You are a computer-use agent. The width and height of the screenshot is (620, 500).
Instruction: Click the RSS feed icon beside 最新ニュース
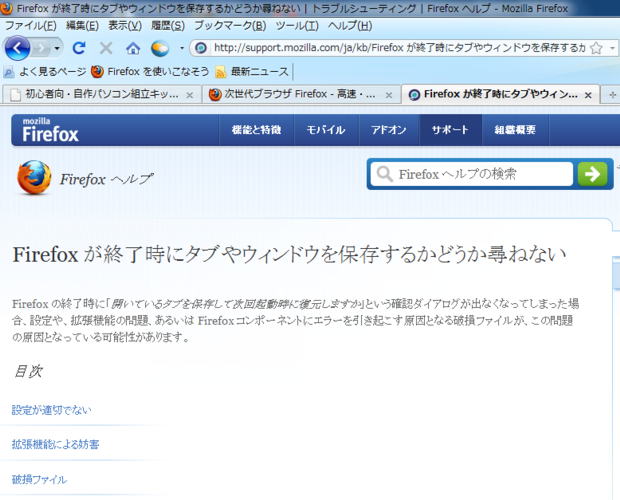click(x=220, y=72)
